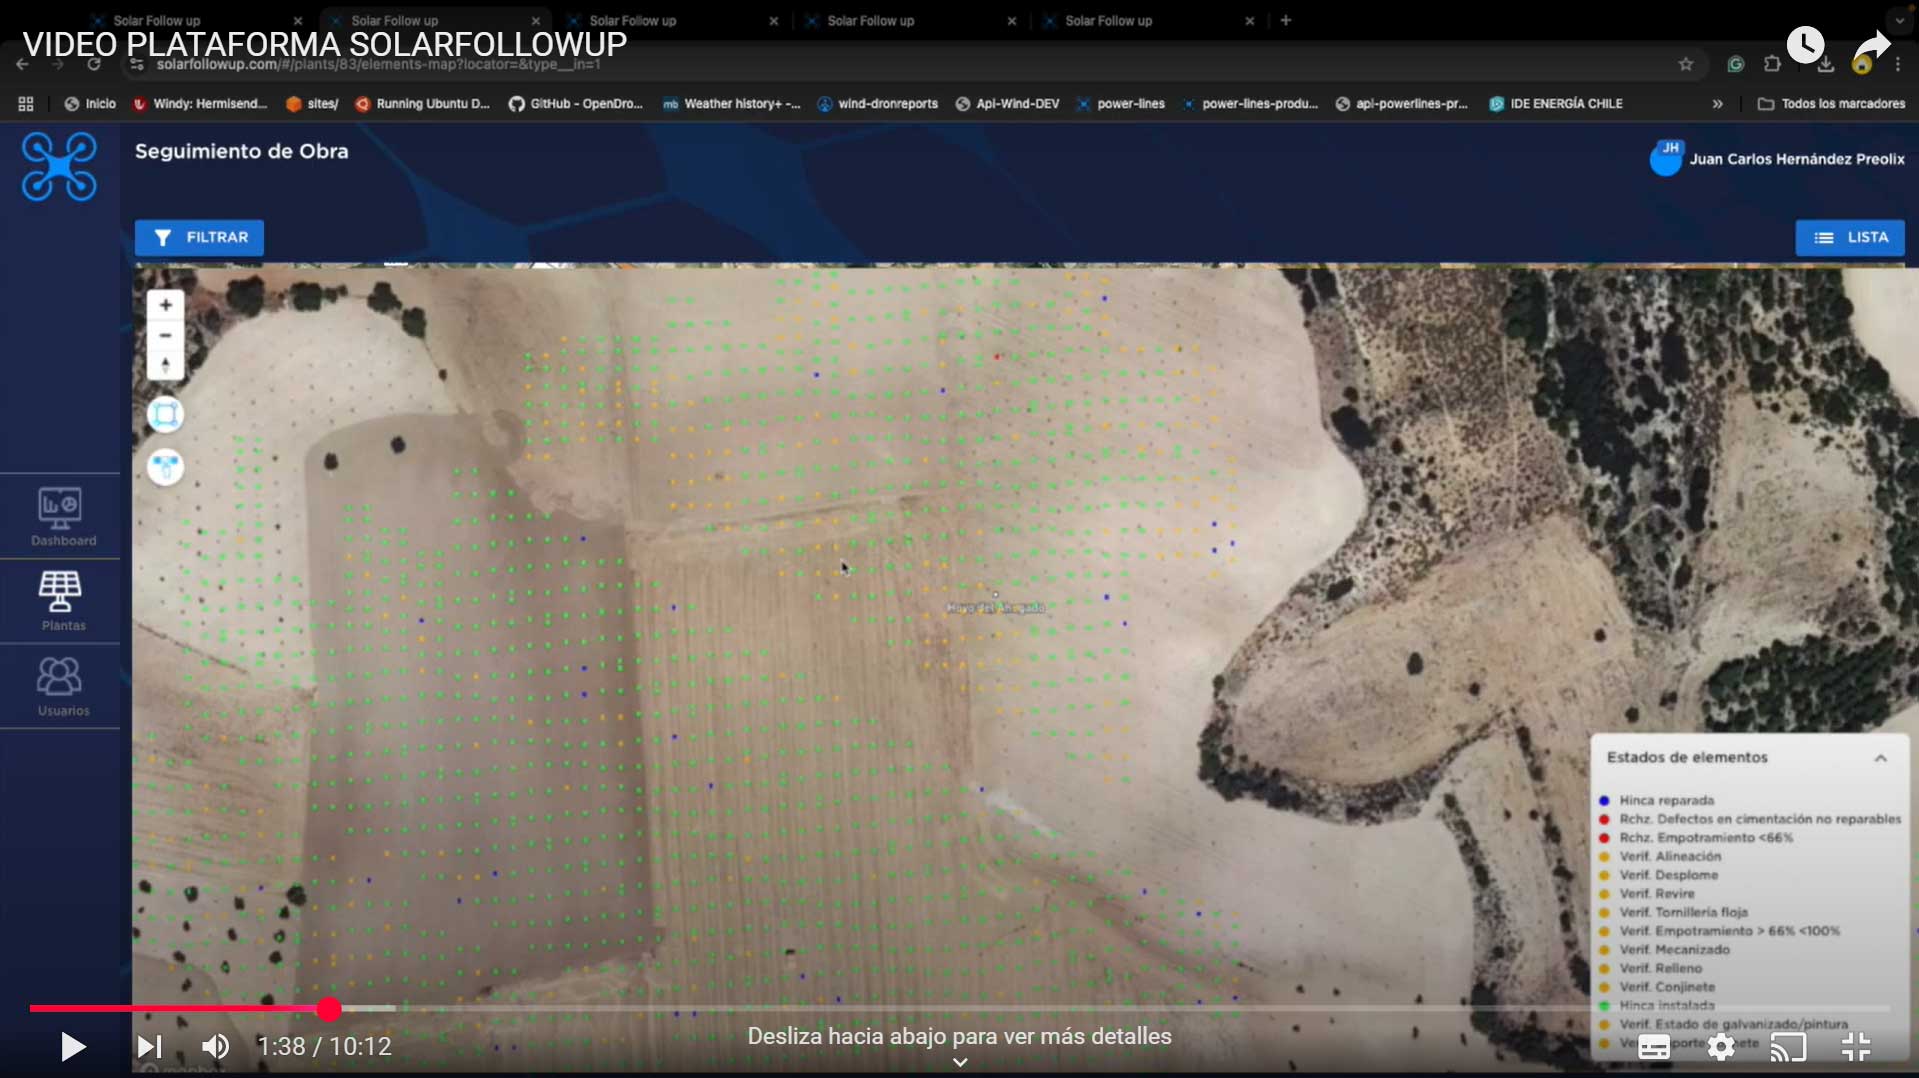The width and height of the screenshot is (1919, 1078).
Task: Click the Share arrow icon
Action: [x=1871, y=47]
